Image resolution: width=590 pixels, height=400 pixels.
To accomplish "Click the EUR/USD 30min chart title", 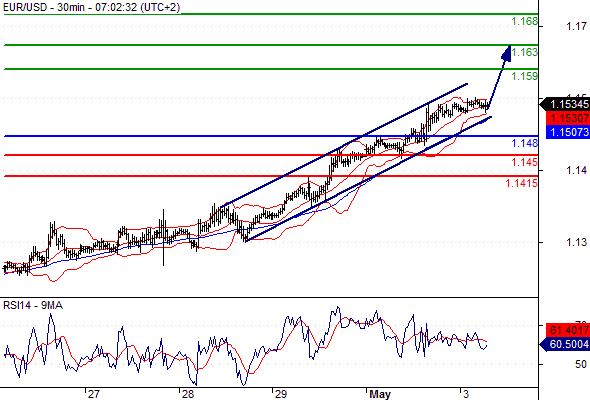I will tap(91, 7).
